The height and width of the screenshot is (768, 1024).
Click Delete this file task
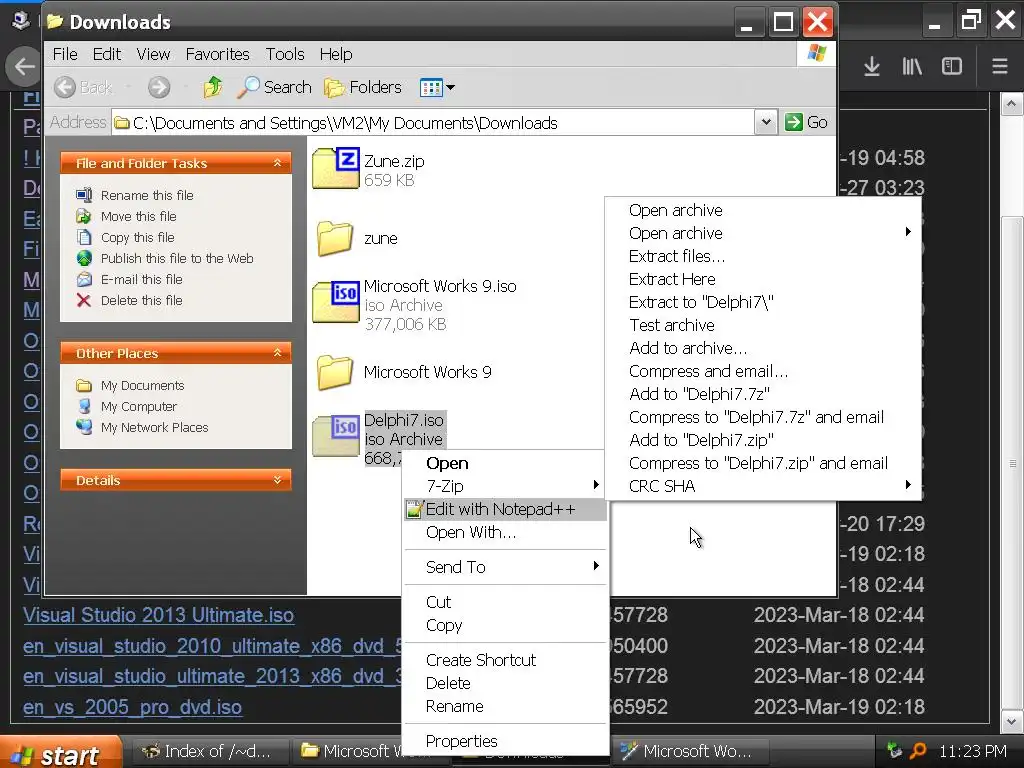(142, 300)
